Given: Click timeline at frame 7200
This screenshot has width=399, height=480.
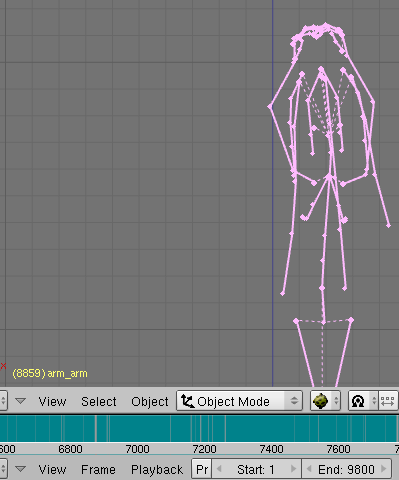Looking at the screenshot, I should tap(204, 429).
